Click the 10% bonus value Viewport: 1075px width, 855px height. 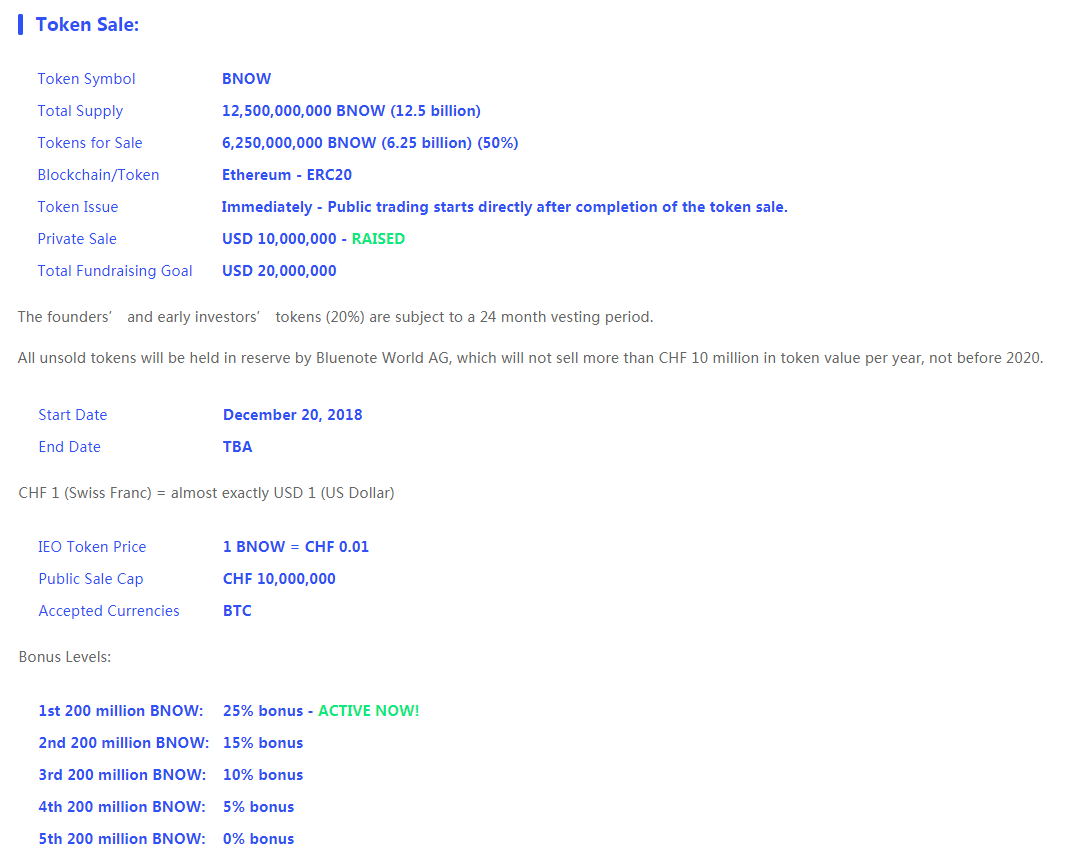(x=263, y=775)
